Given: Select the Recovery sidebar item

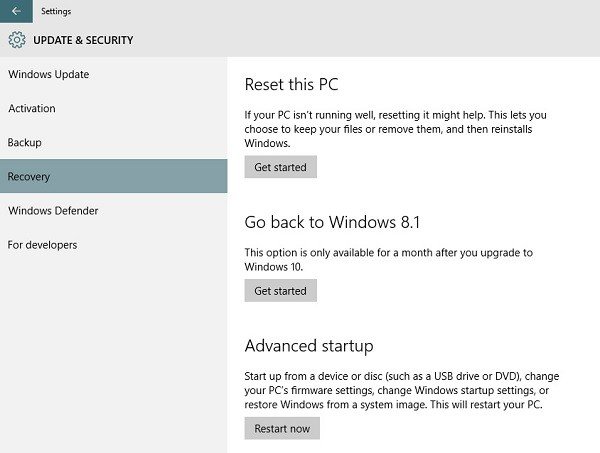Looking at the screenshot, I should pyautogui.click(x=29, y=177).
